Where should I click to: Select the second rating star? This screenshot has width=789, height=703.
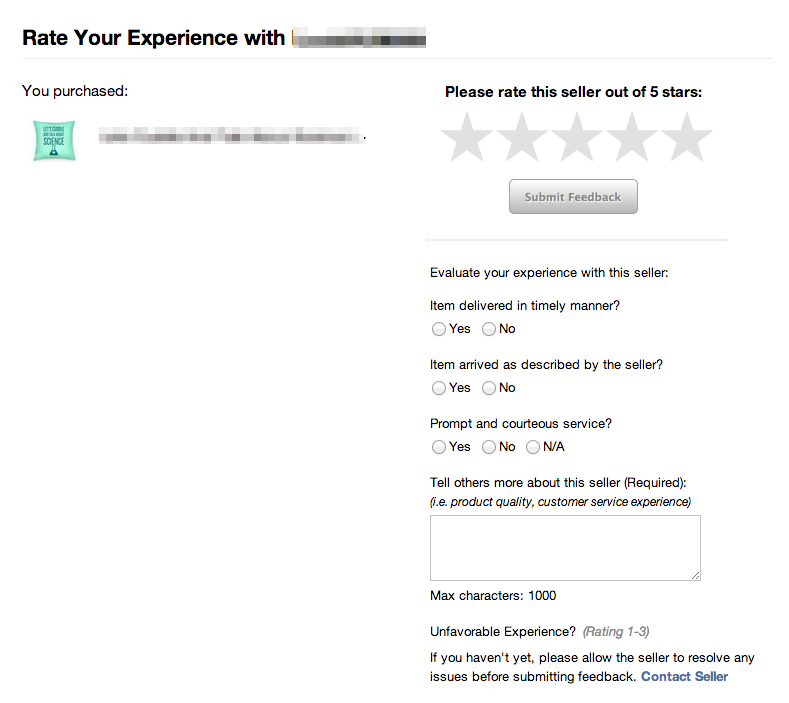click(x=522, y=137)
